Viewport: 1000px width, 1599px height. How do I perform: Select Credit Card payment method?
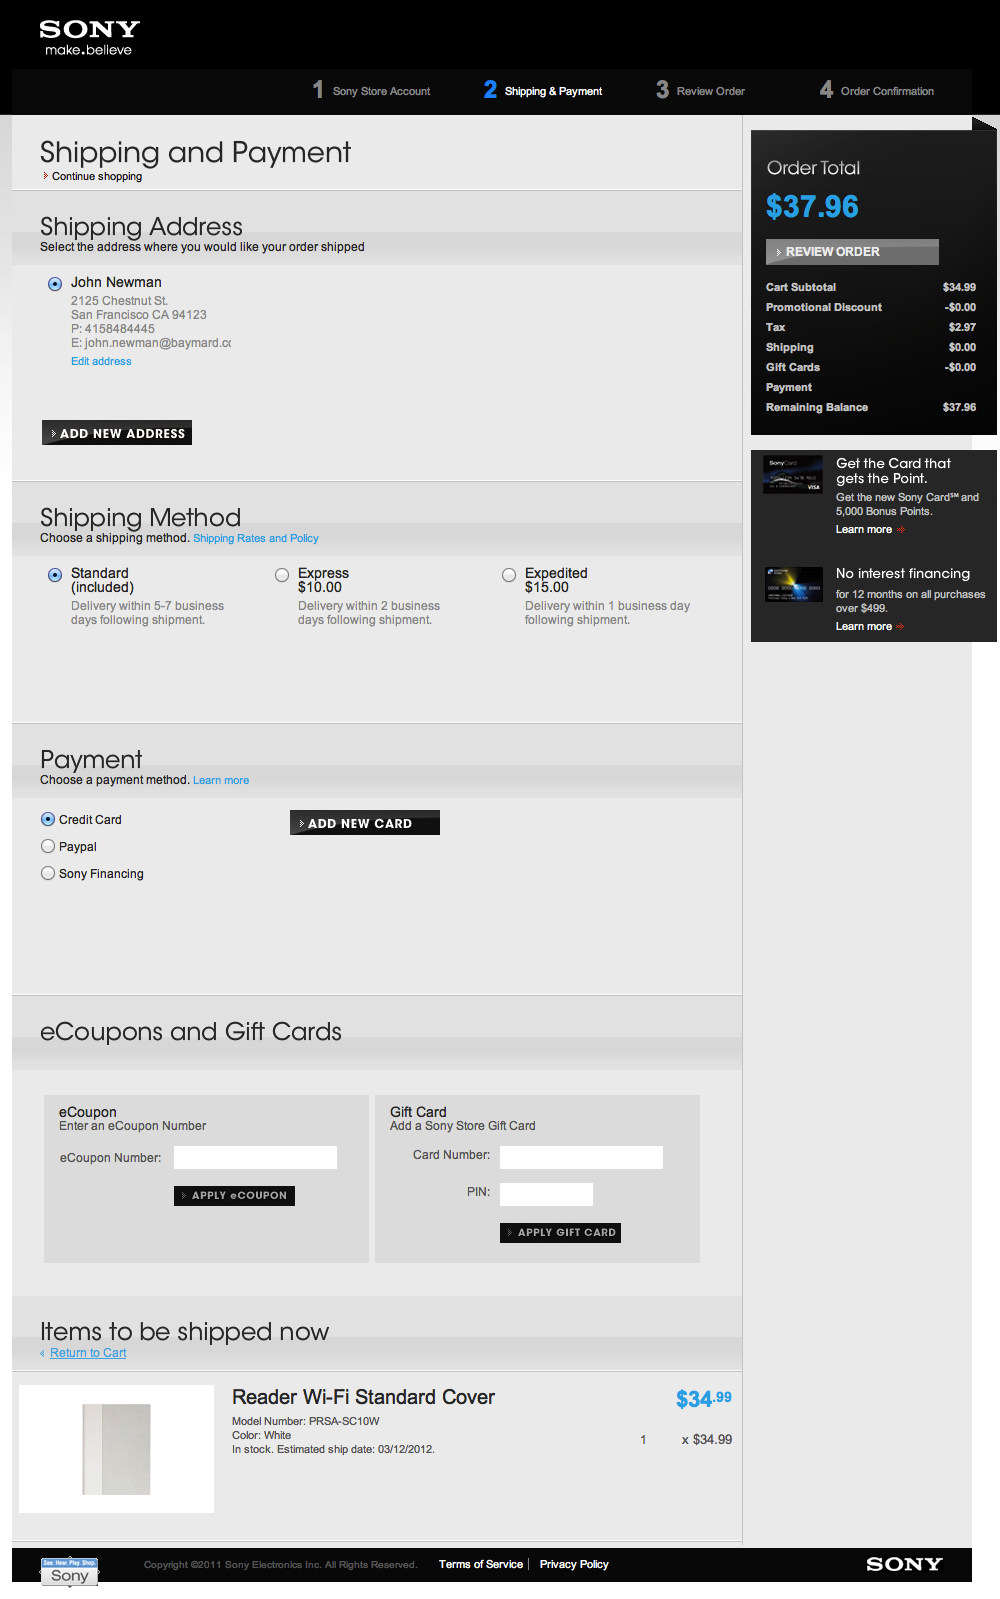[x=48, y=819]
